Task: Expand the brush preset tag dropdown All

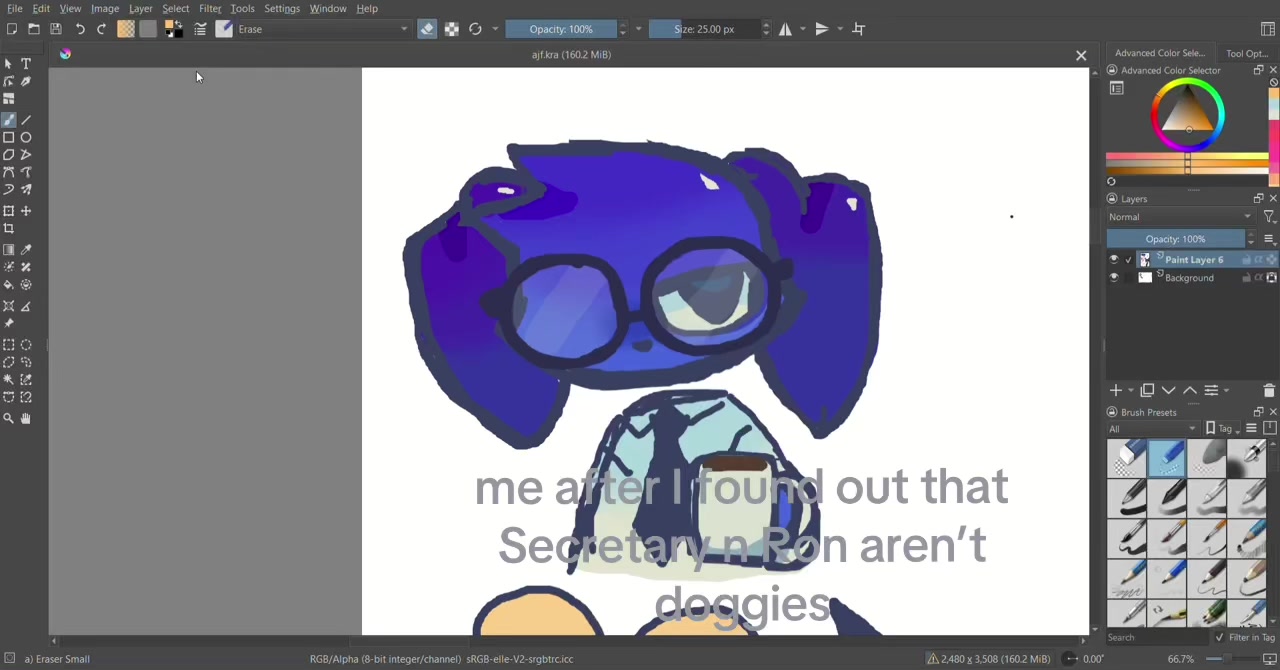Action: [x=1152, y=429]
